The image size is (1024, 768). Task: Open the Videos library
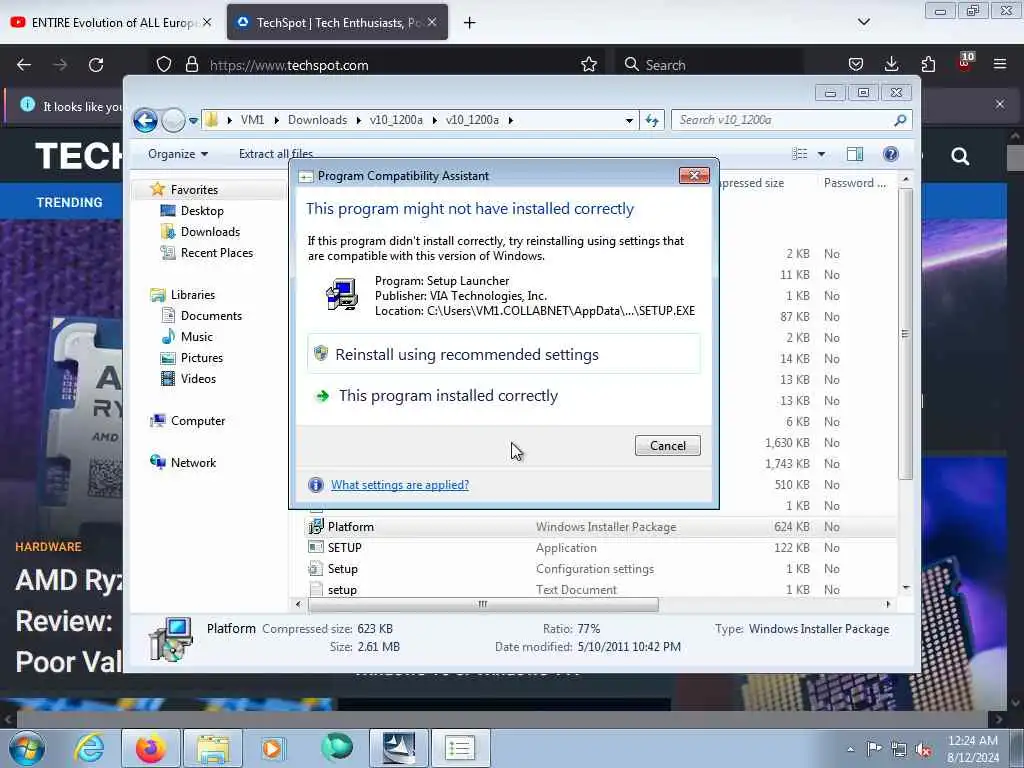198,379
